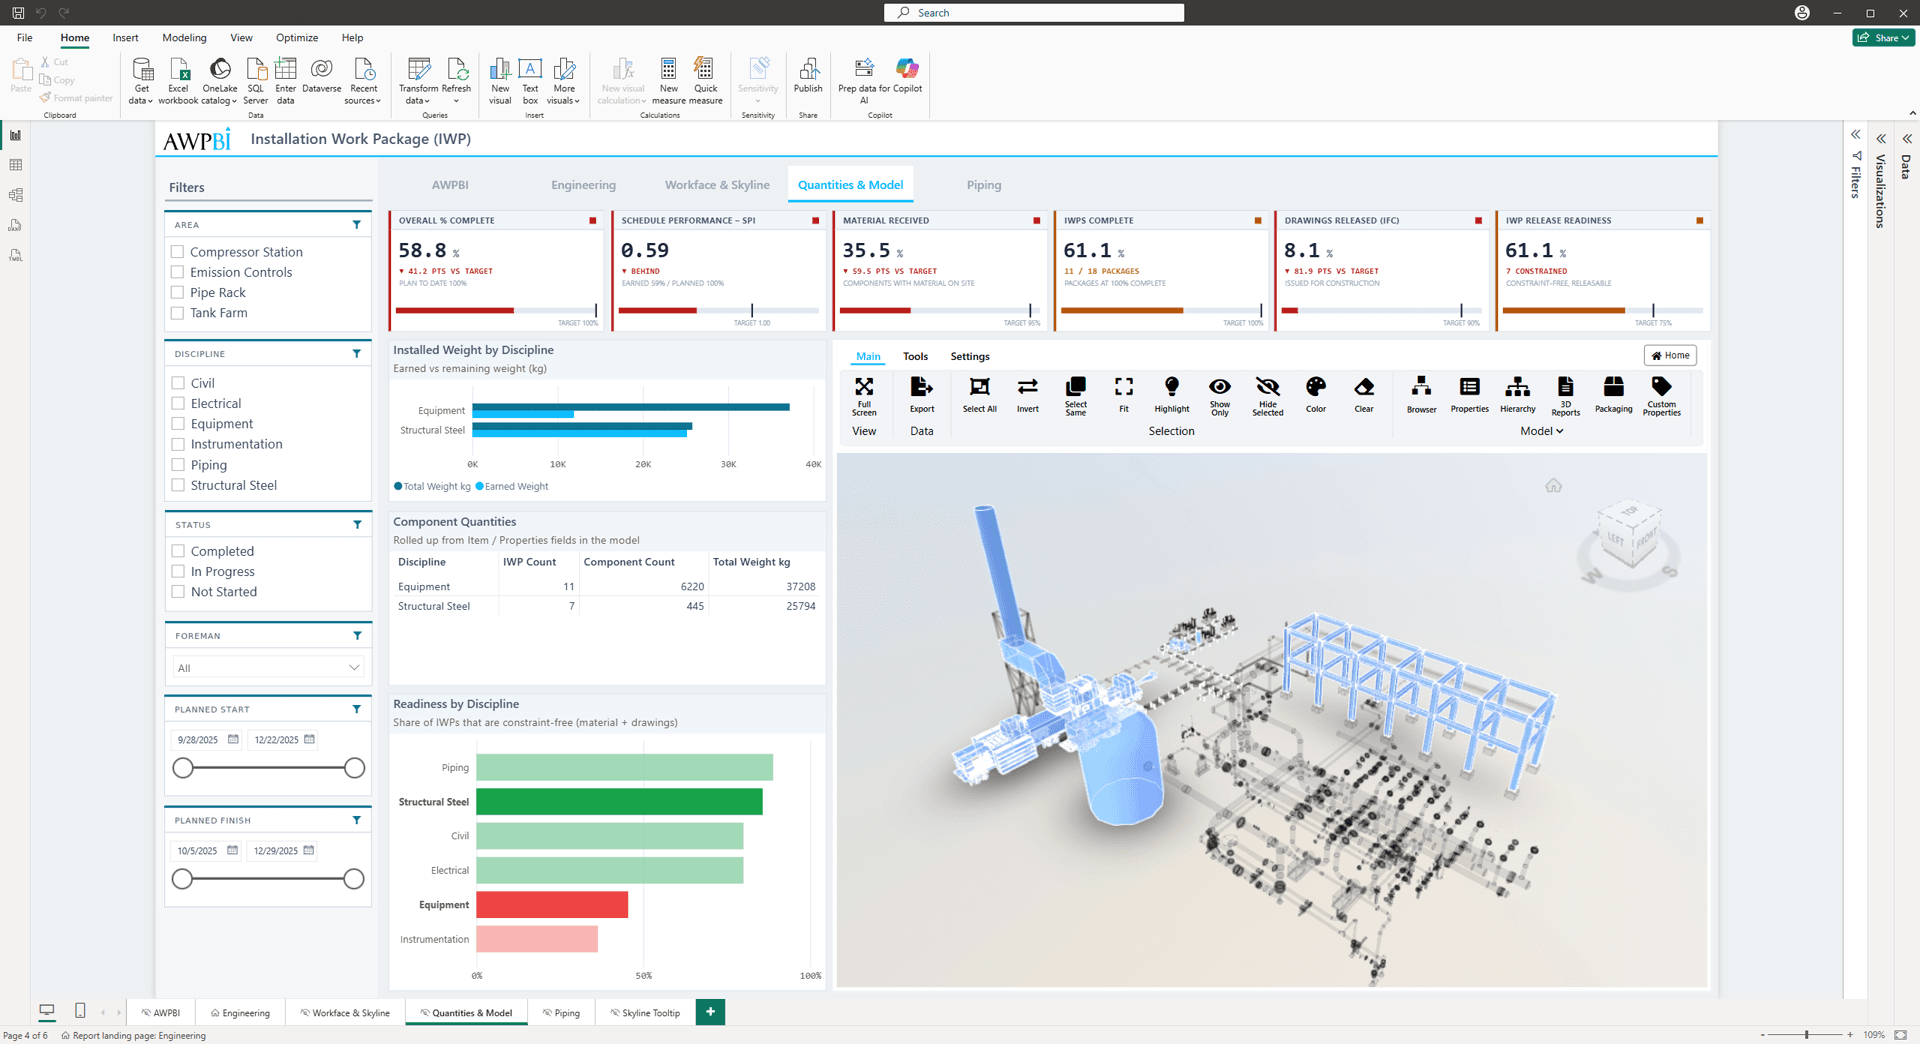Open the model Hierarchy tool
This screenshot has height=1044, width=1920.
pyautogui.click(x=1518, y=395)
